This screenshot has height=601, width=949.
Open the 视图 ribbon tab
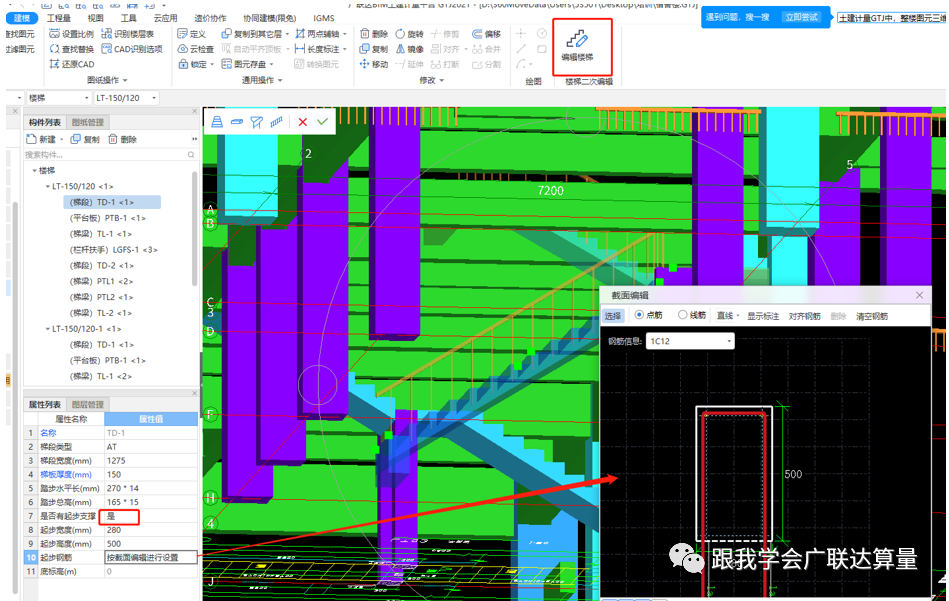point(95,18)
